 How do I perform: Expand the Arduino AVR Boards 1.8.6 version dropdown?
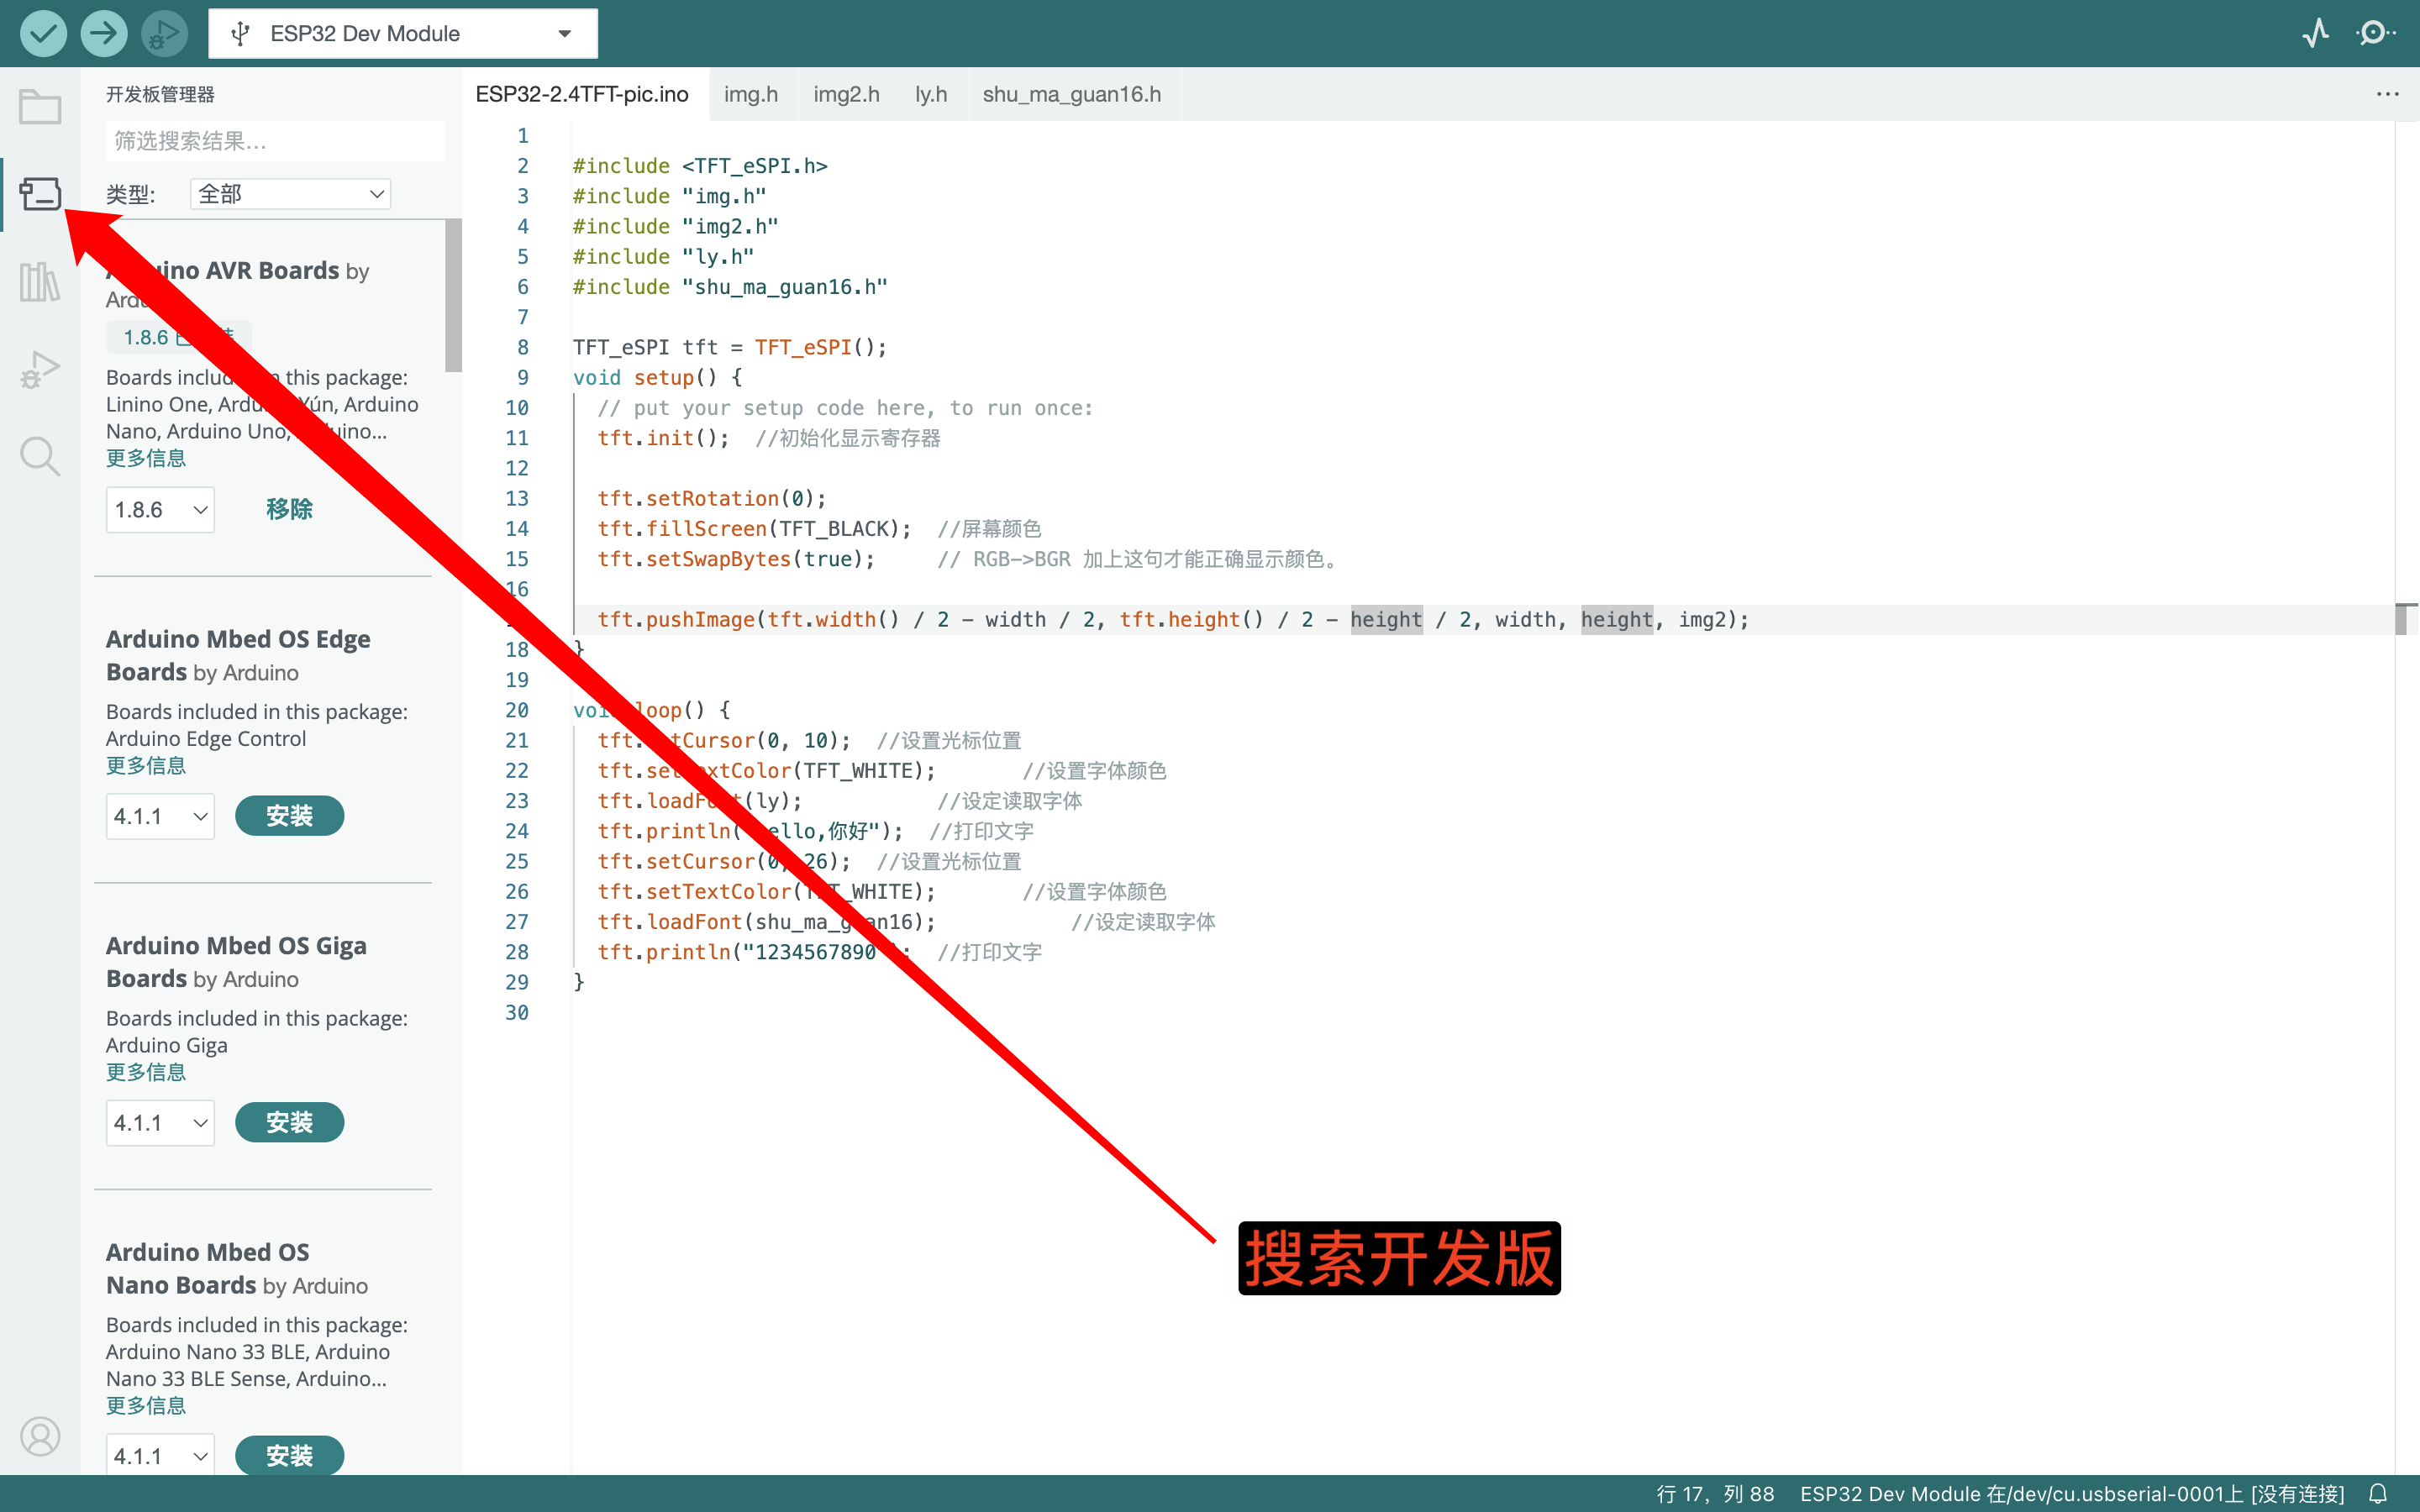(x=160, y=510)
